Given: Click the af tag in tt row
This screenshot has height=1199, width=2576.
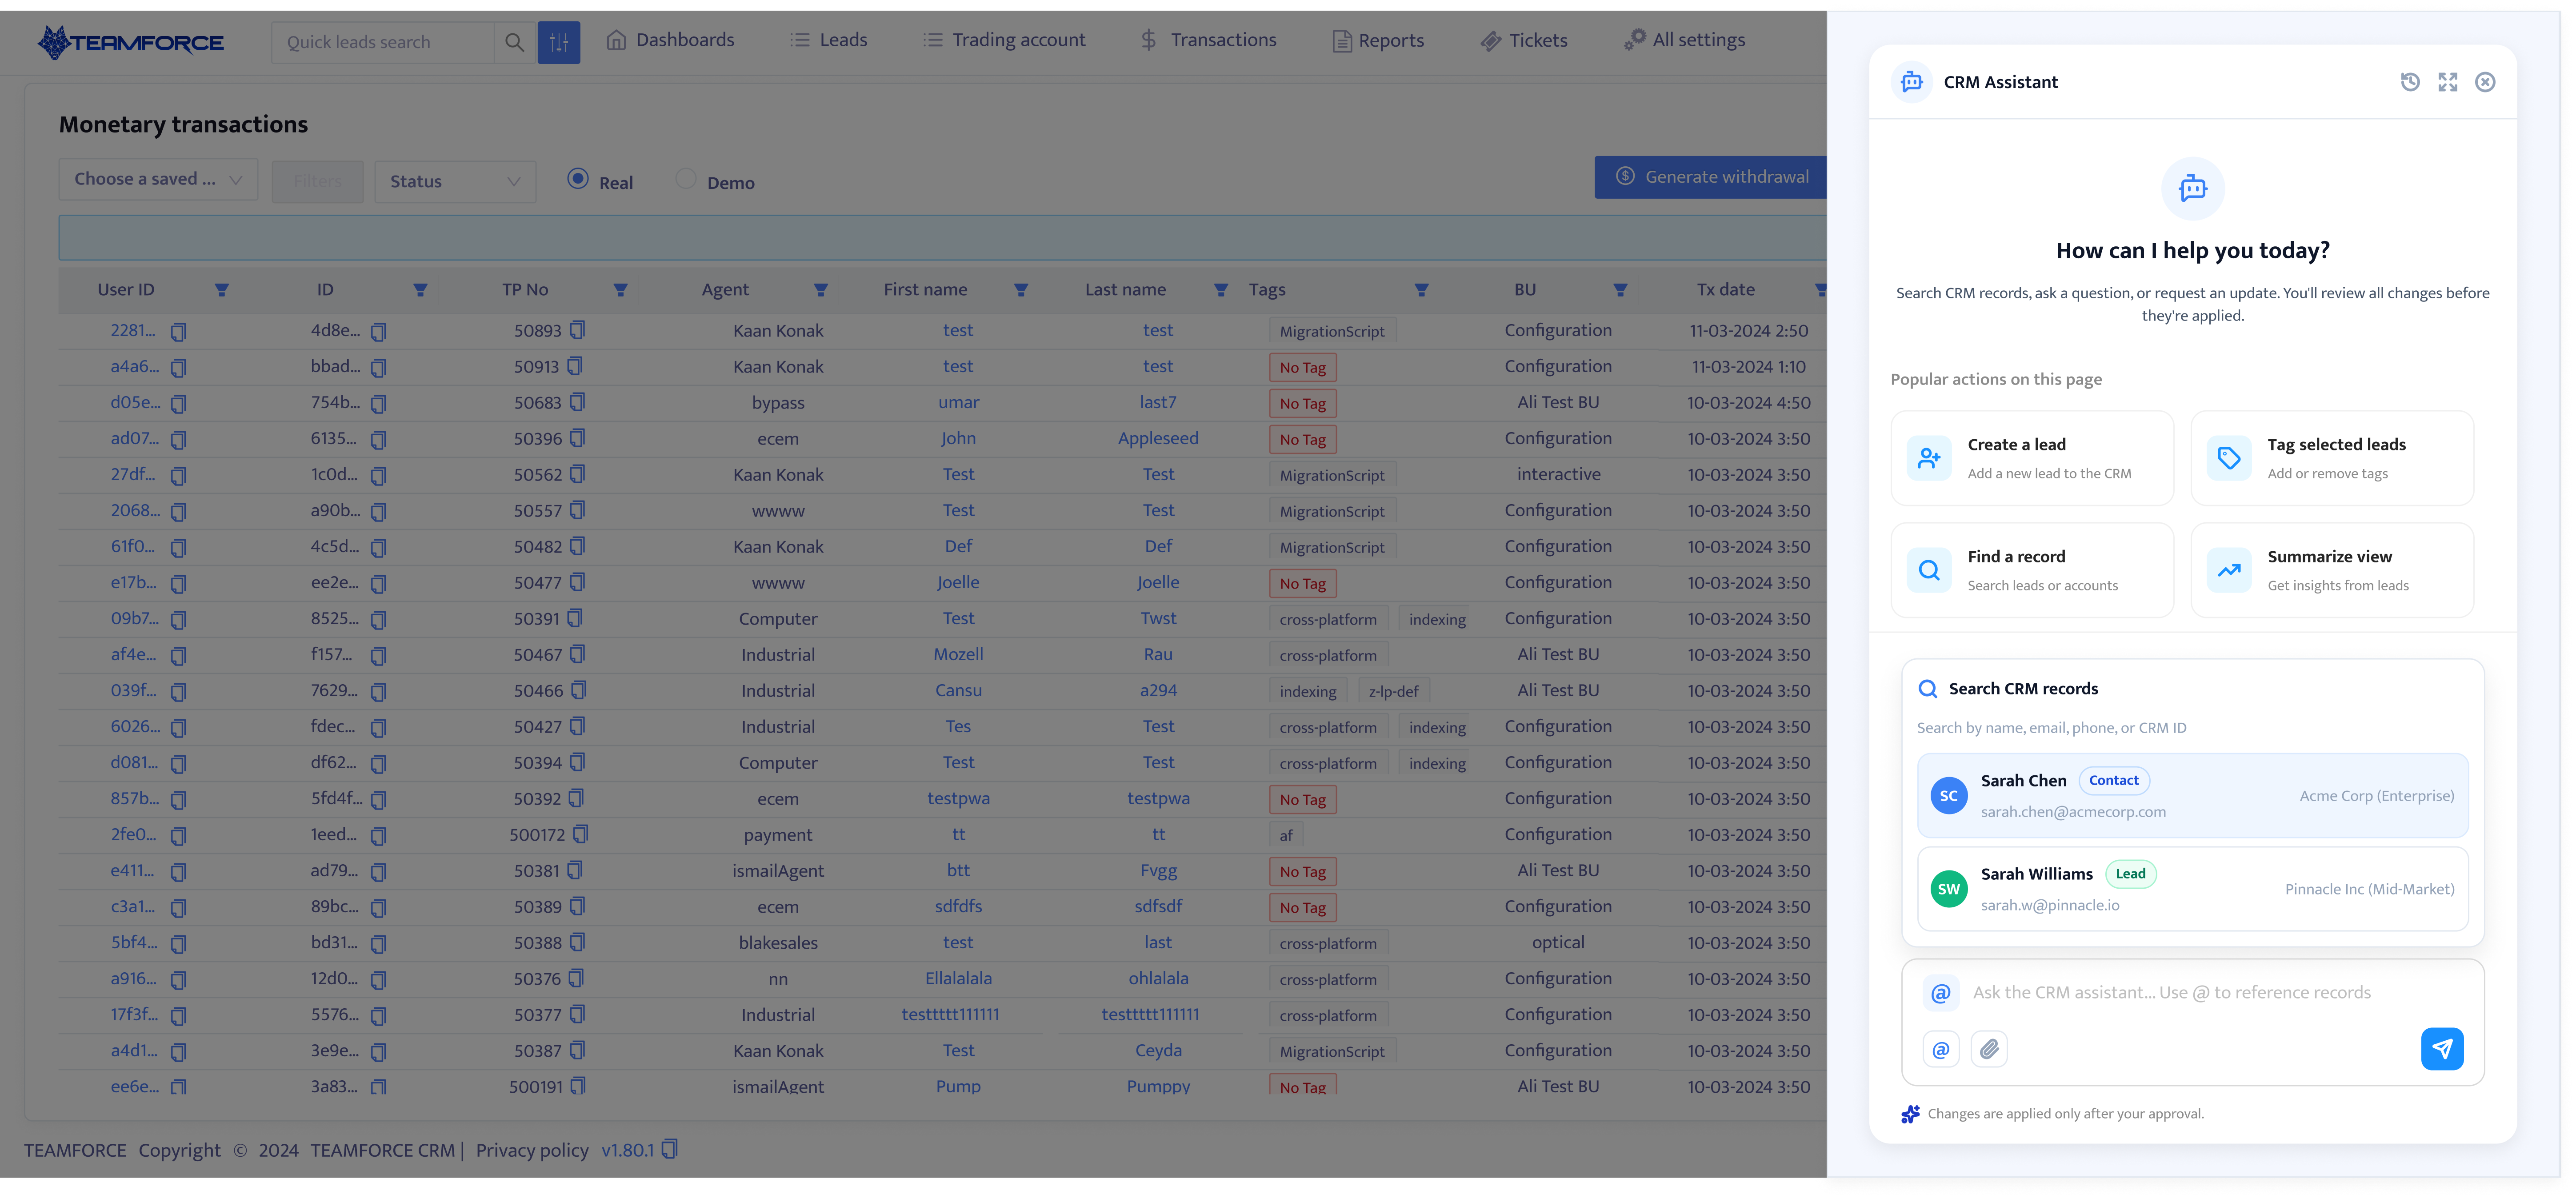Looking at the screenshot, I should tap(1286, 835).
